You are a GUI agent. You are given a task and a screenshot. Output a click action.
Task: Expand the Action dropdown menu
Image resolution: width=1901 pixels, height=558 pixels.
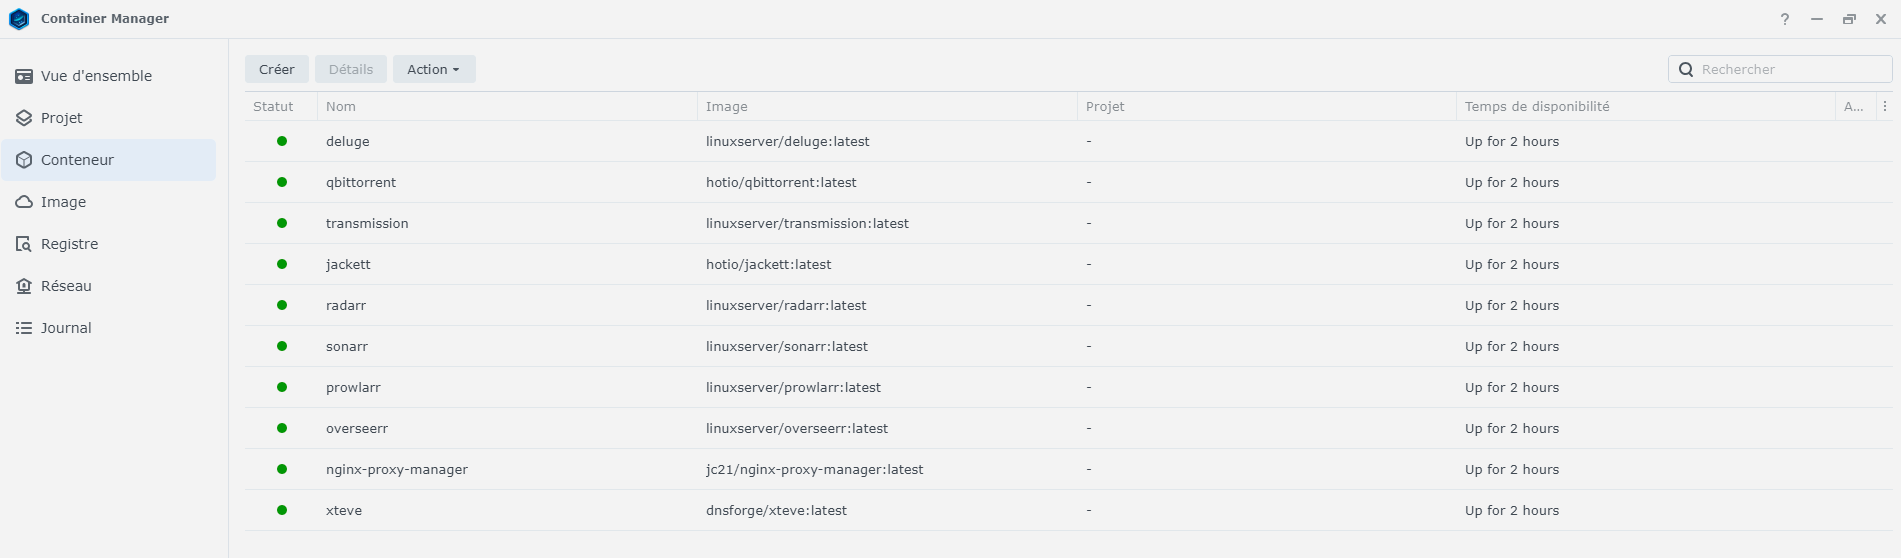[434, 69]
